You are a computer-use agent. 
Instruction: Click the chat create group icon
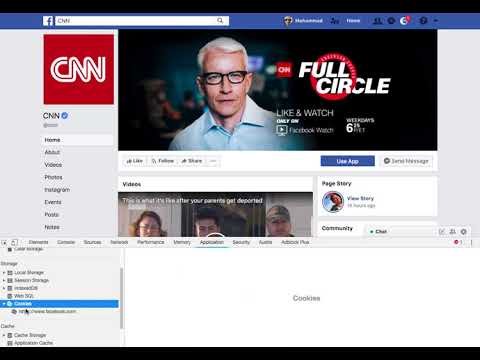453,232
